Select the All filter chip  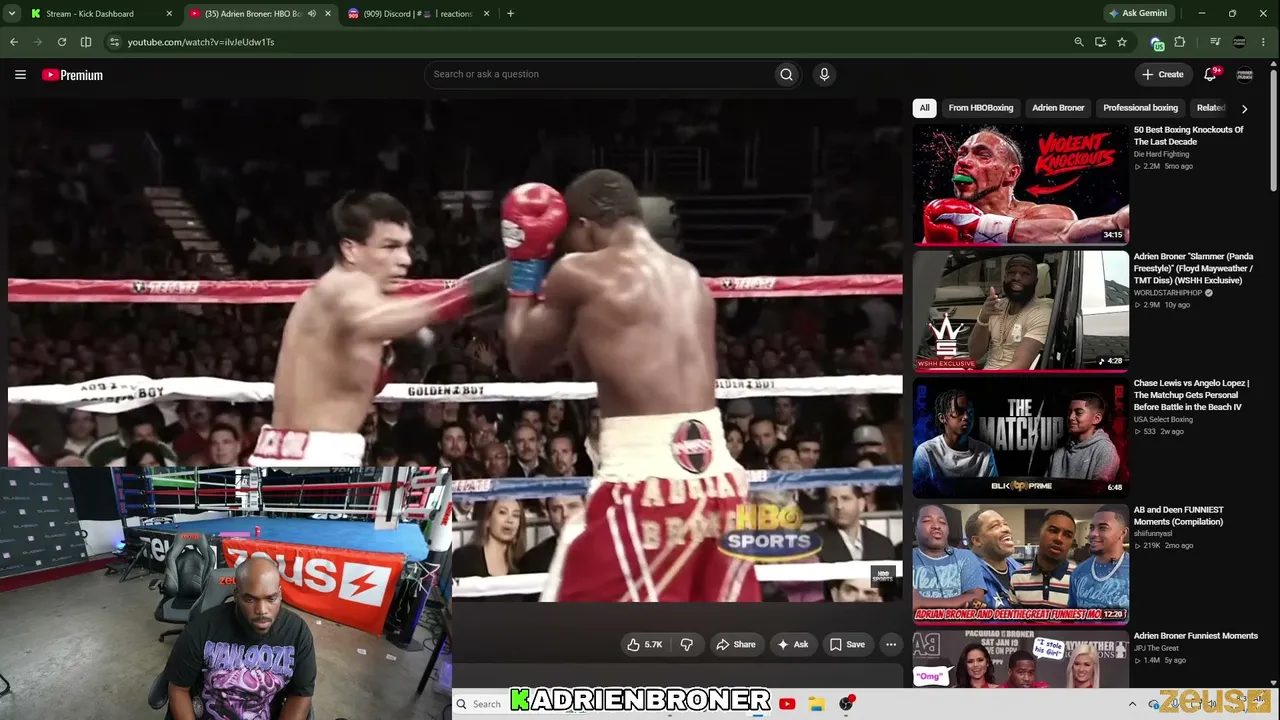(925, 108)
